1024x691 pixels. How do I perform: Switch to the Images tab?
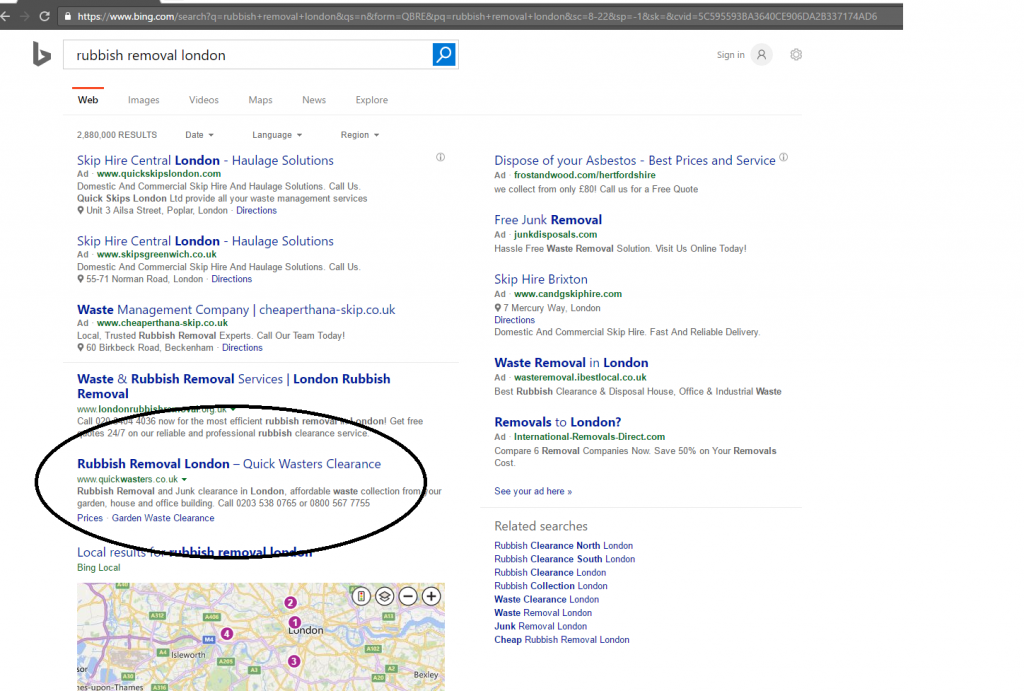pos(144,100)
